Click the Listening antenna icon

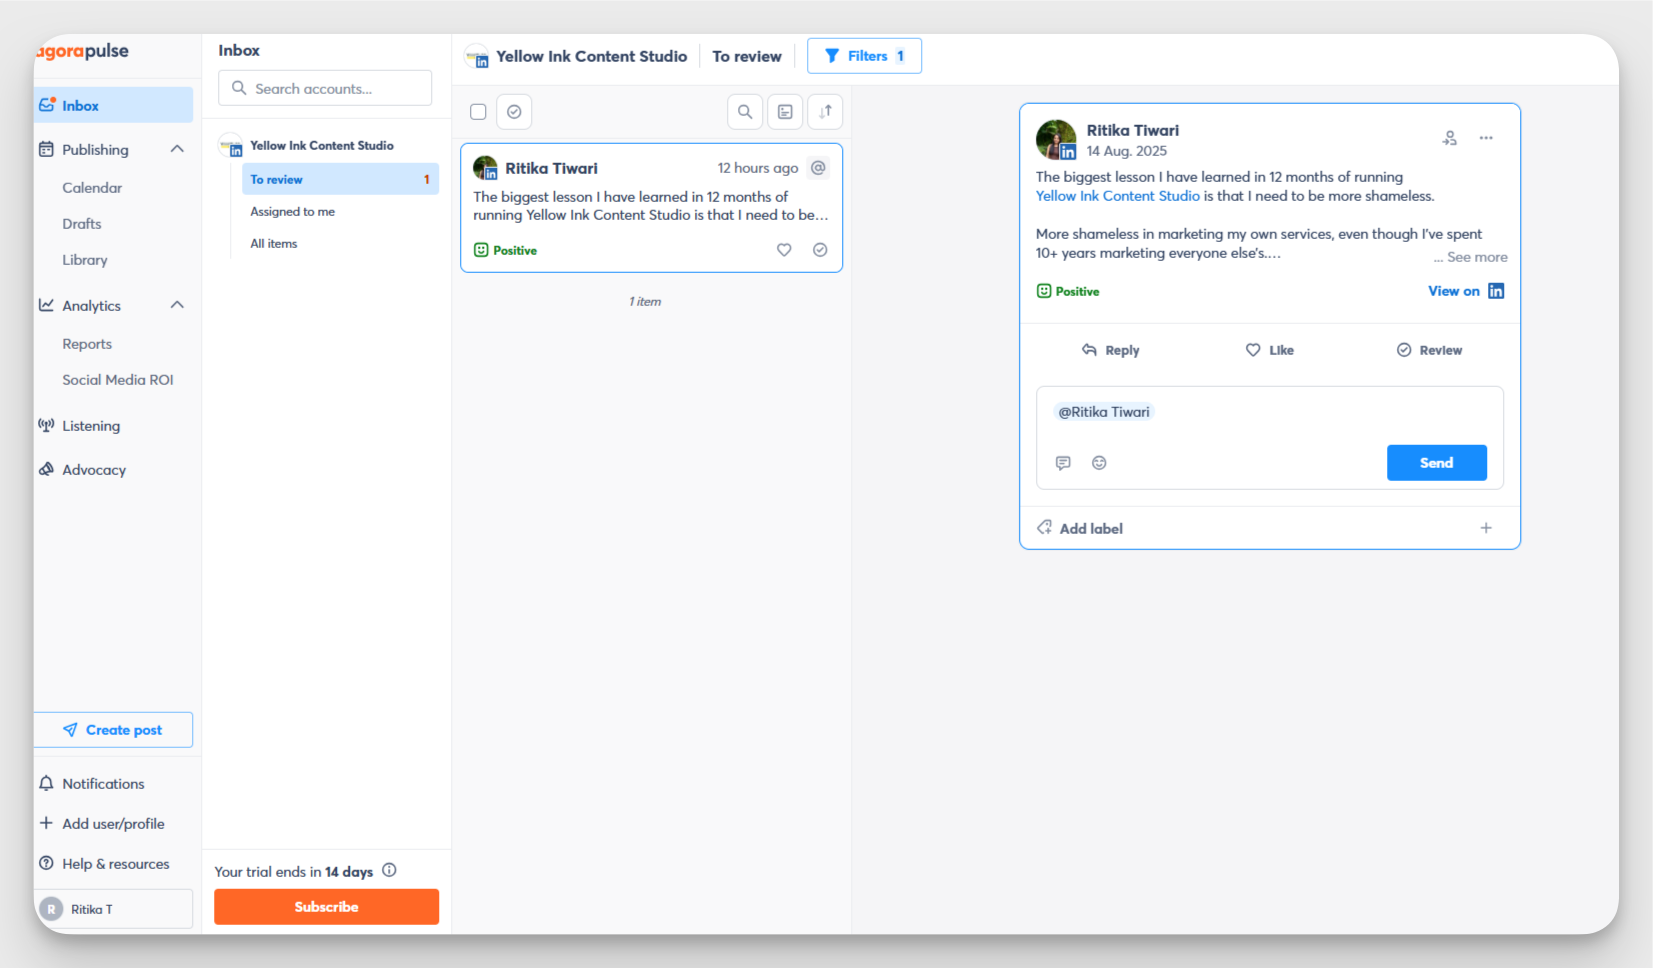[46, 425]
